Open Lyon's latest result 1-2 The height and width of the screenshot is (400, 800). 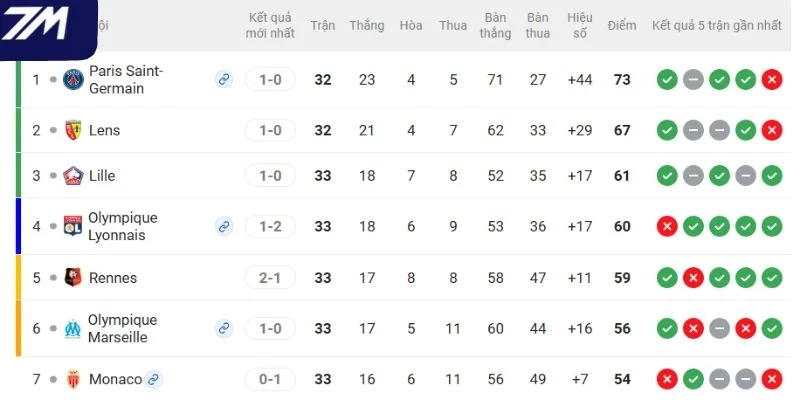pyautogui.click(x=270, y=226)
